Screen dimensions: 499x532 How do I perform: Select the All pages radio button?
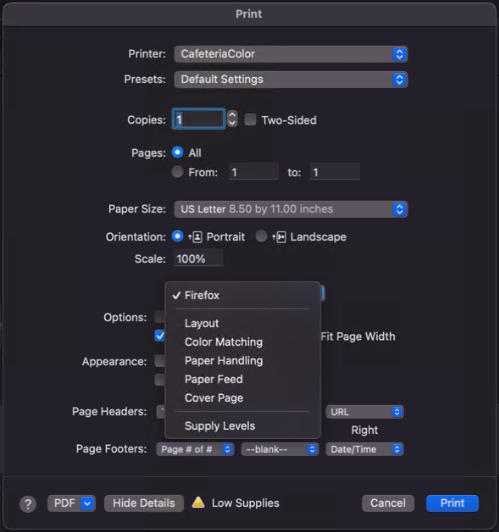(177, 152)
